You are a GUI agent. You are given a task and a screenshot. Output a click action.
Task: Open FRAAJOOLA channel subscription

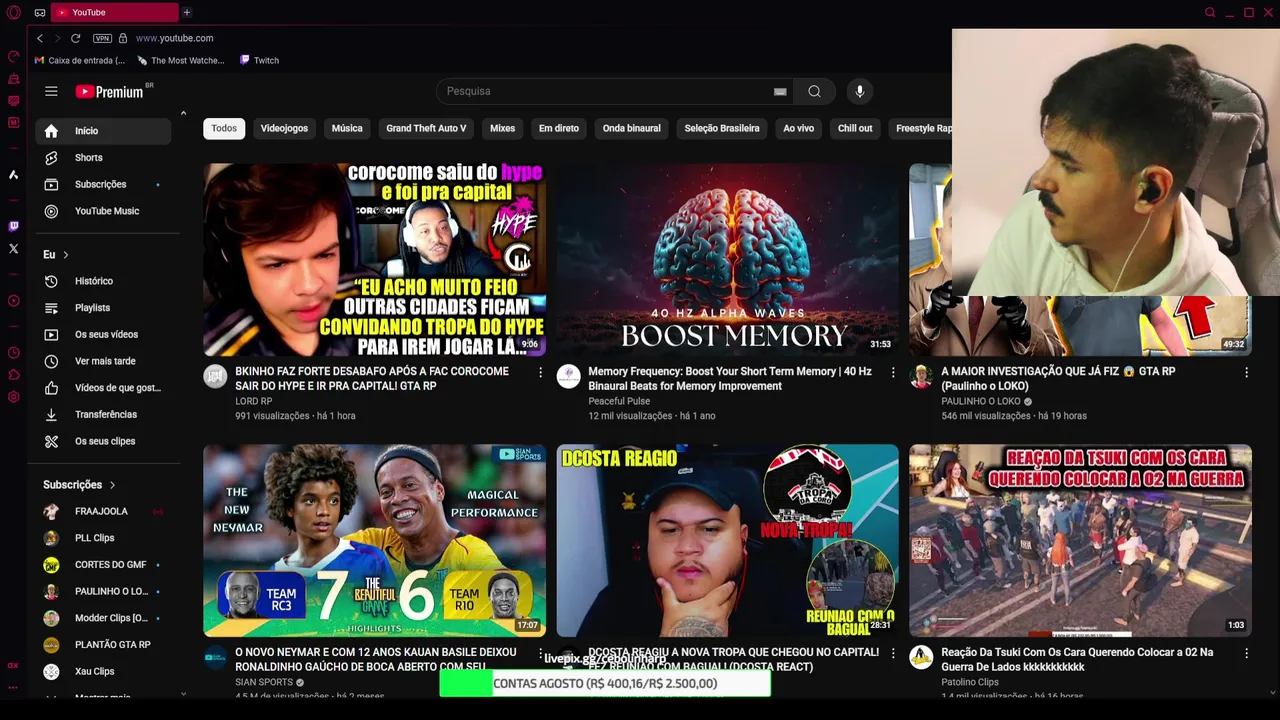(103, 511)
